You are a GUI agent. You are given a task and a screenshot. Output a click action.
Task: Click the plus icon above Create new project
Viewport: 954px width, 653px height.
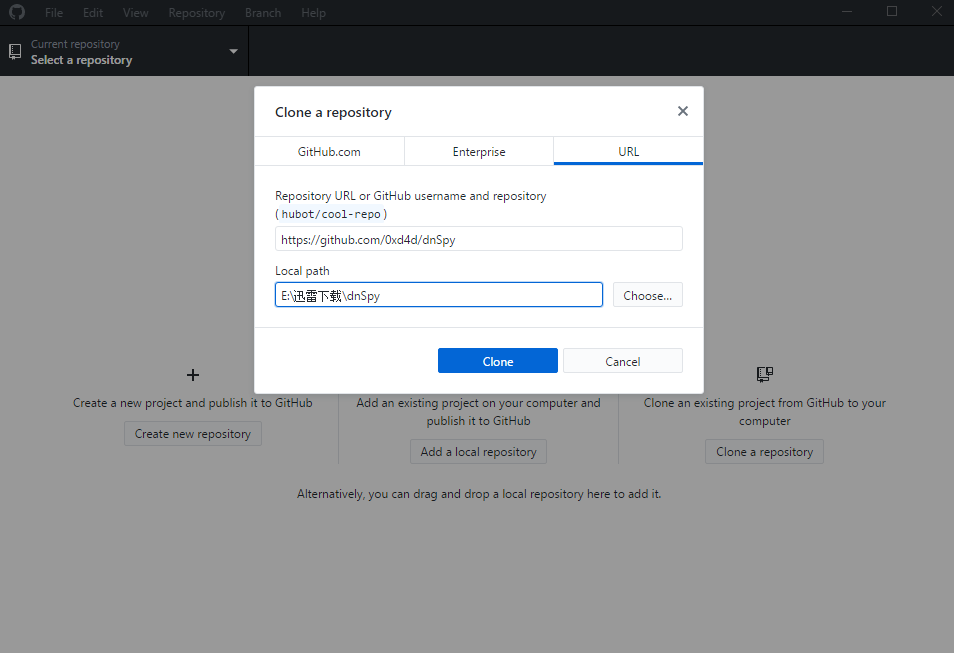pyautogui.click(x=193, y=375)
